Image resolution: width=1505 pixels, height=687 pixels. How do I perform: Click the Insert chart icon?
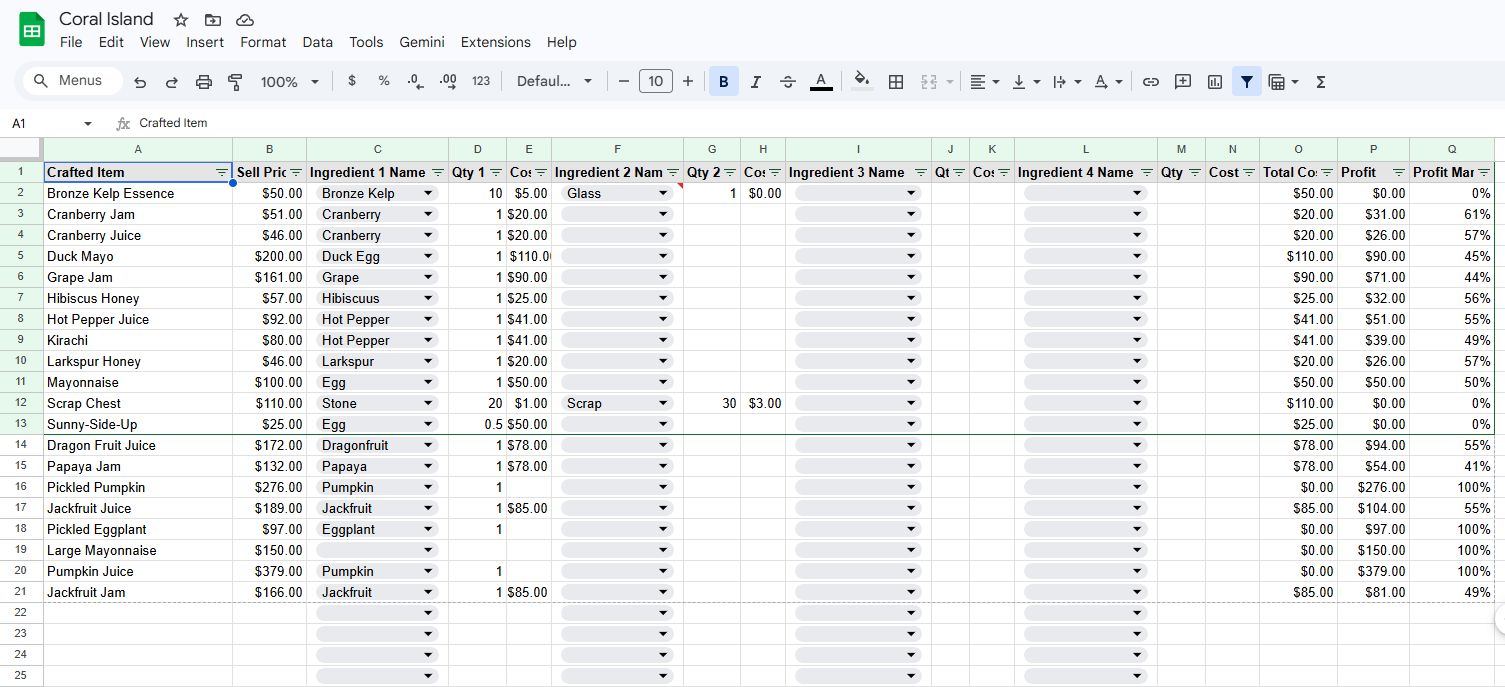click(x=1215, y=82)
